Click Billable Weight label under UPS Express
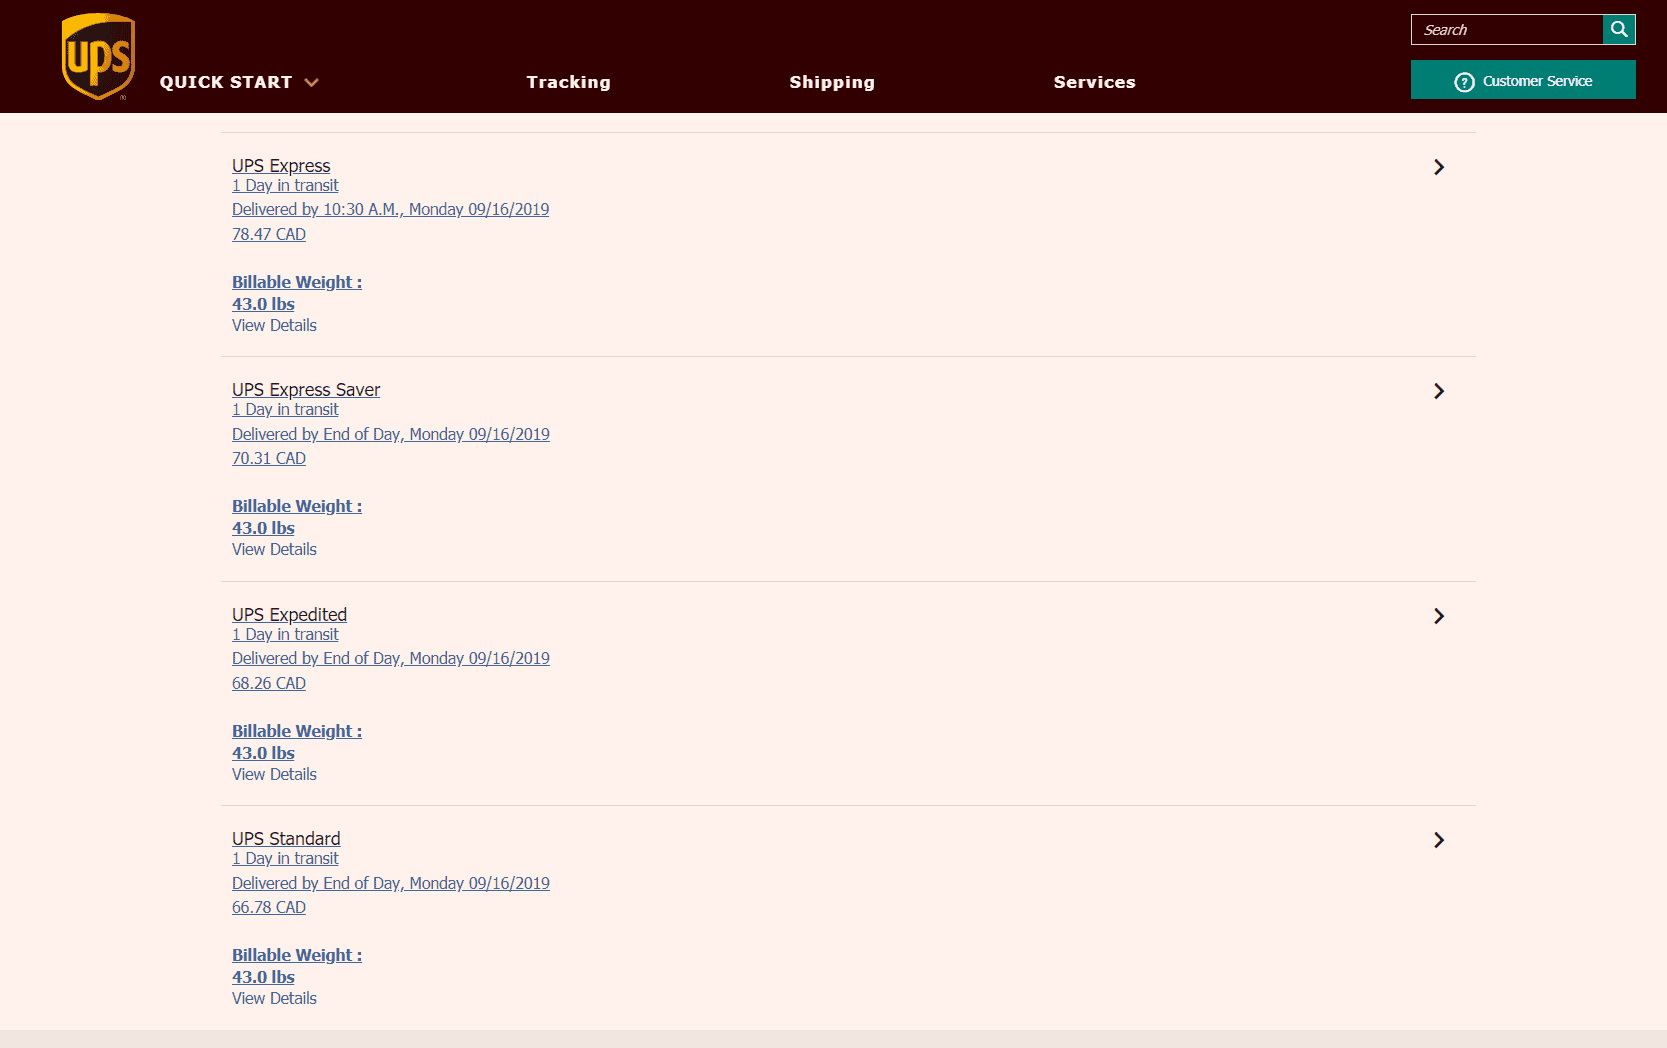This screenshot has width=1667, height=1048. click(297, 282)
